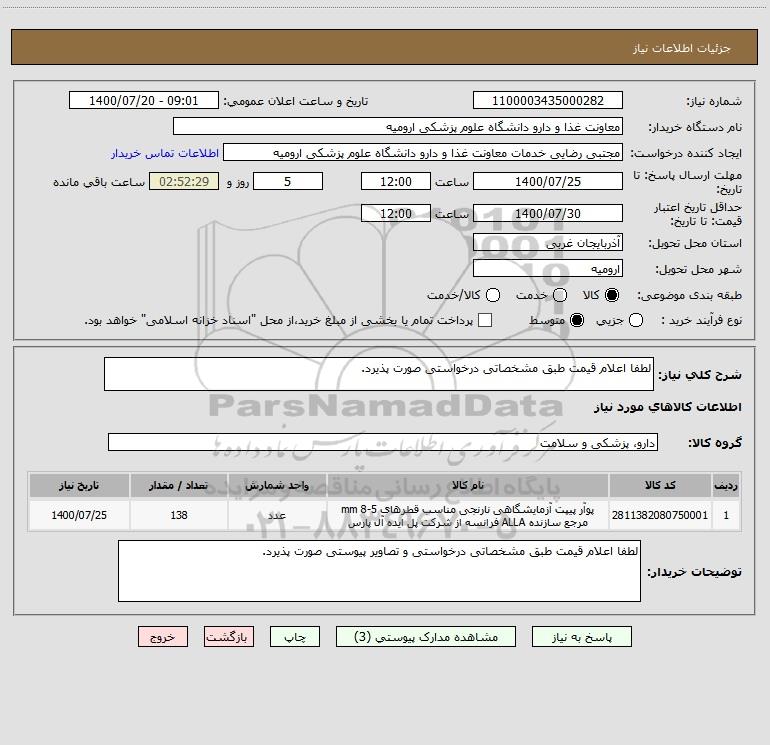Click the response deadline date 1400/07/25 field

[548, 181]
